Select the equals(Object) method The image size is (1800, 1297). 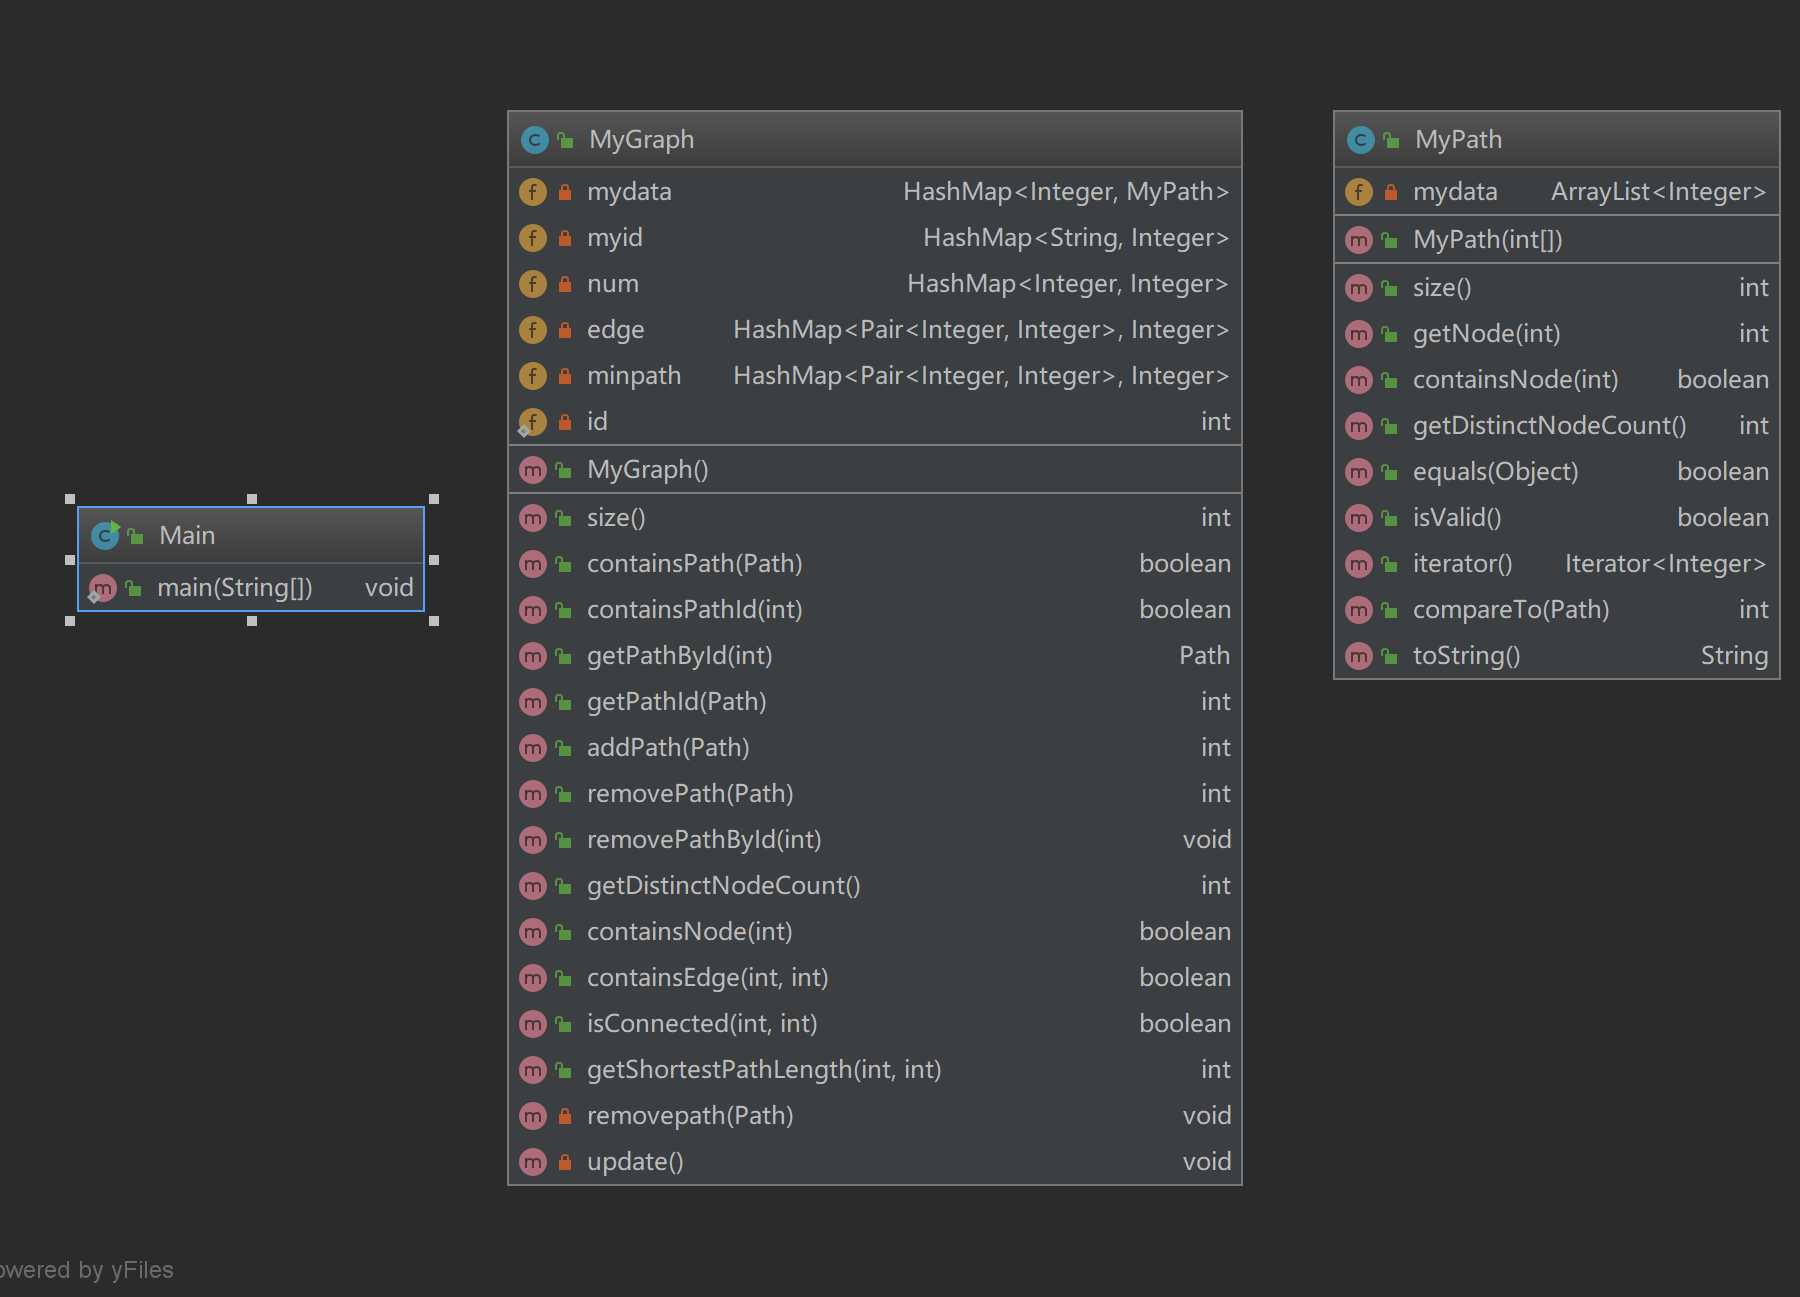point(1557,472)
